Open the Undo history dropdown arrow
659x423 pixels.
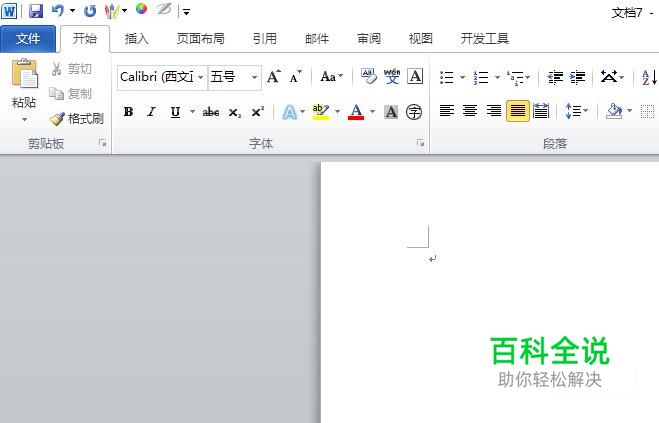pyautogui.click(x=72, y=11)
